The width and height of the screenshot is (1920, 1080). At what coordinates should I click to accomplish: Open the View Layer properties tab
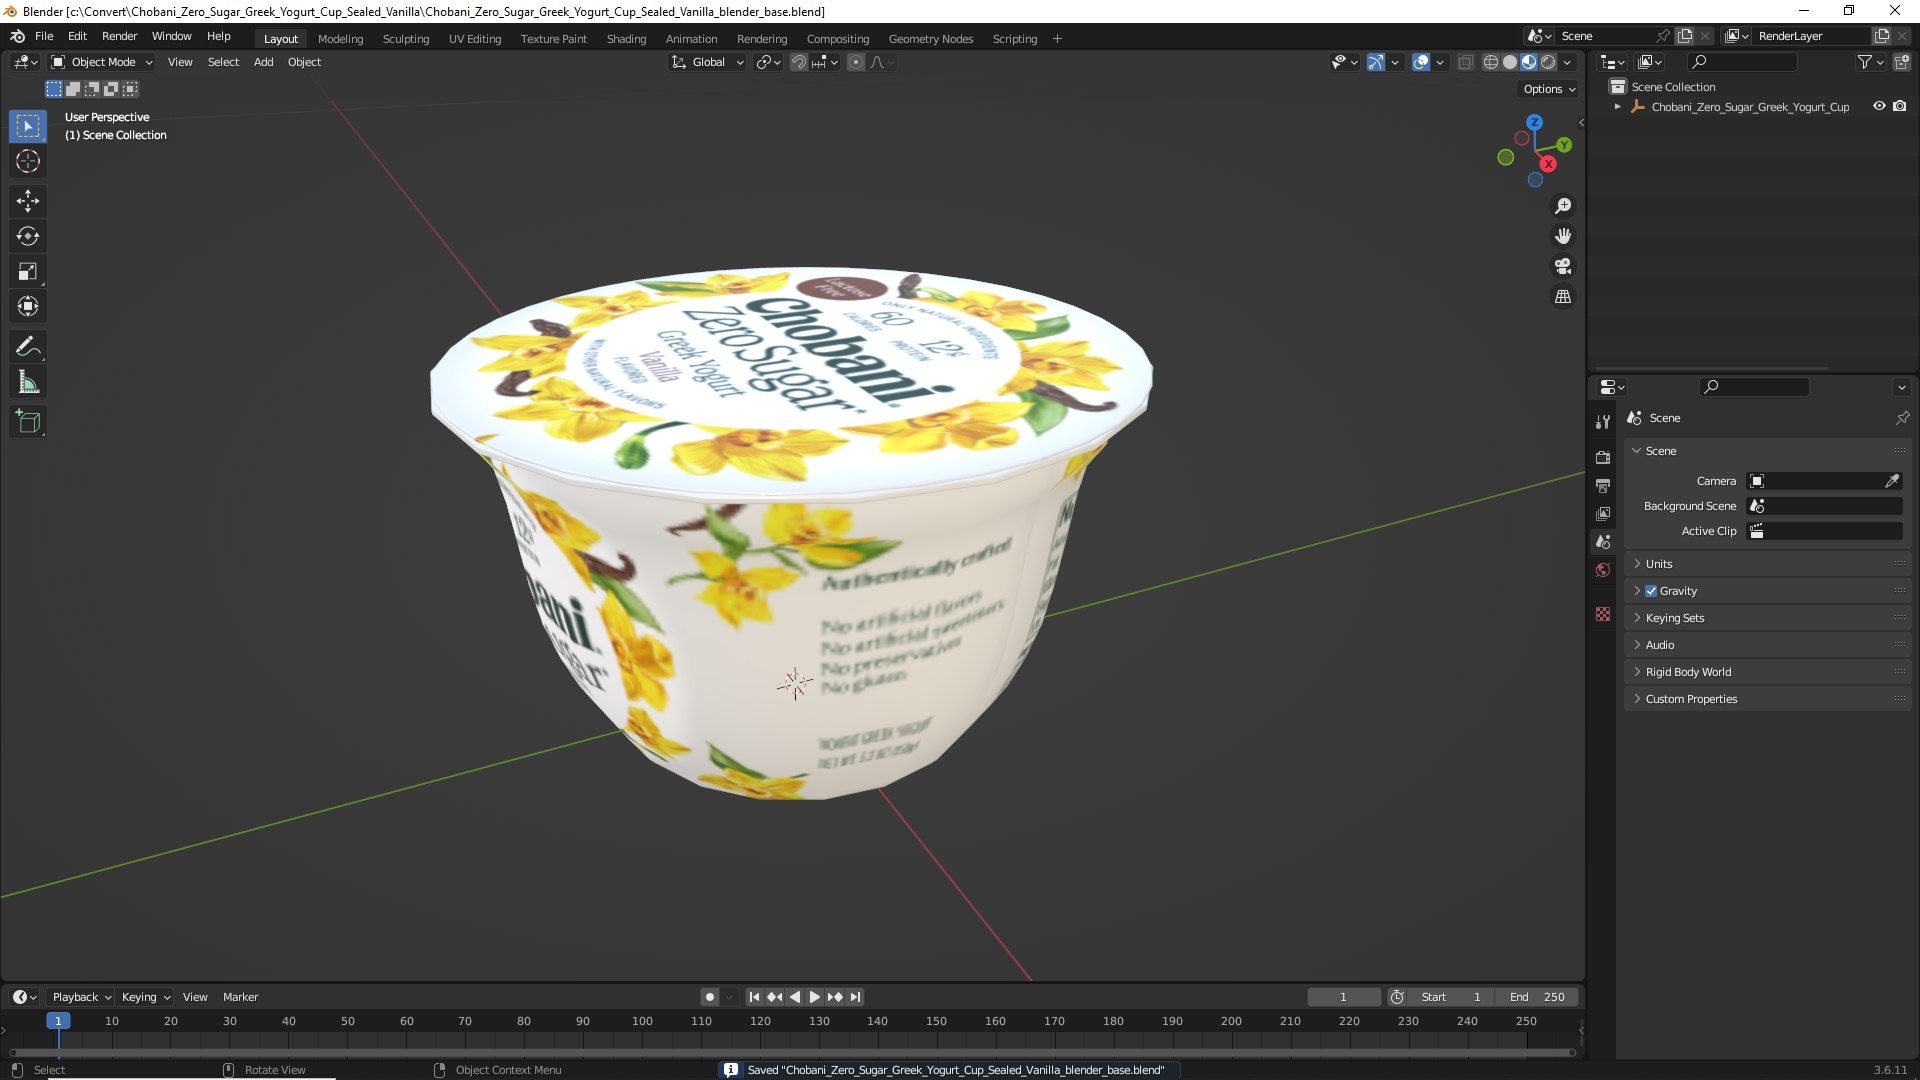coord(1603,513)
